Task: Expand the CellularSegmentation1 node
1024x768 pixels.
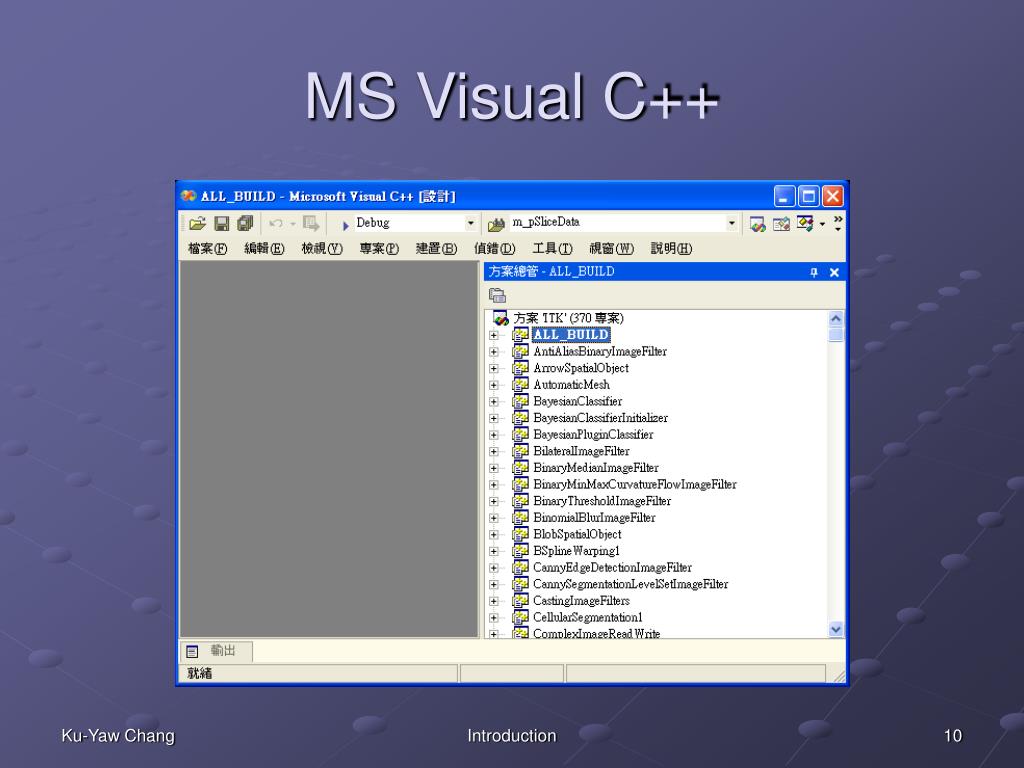Action: tap(494, 618)
